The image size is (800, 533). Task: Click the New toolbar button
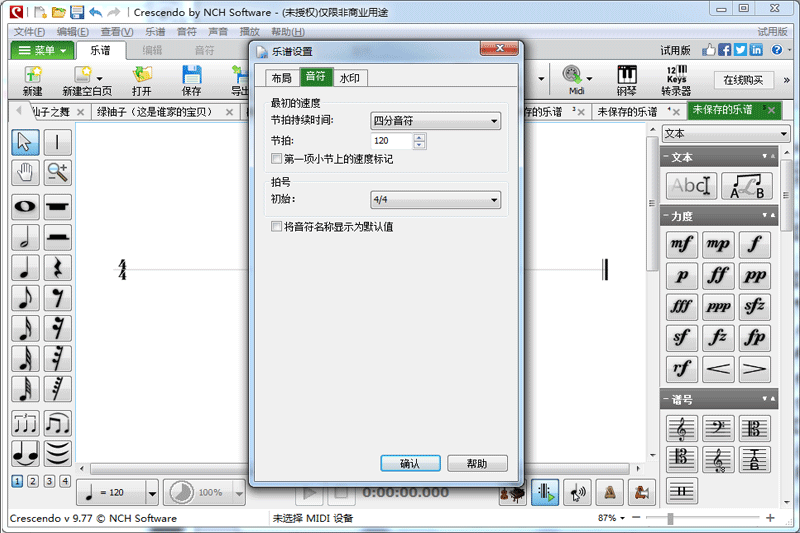33,81
